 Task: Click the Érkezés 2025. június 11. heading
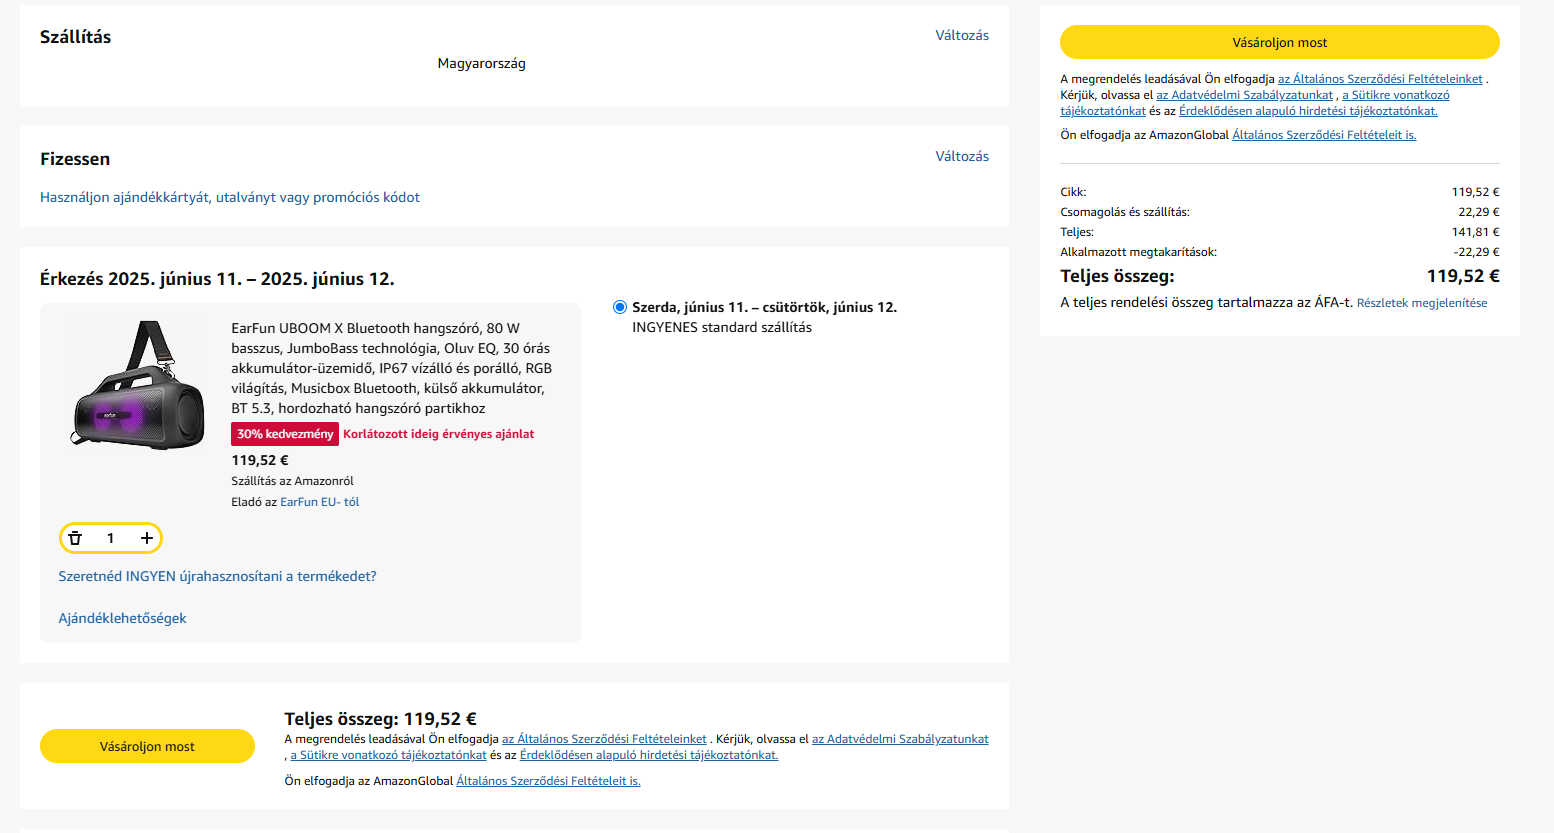point(217,279)
